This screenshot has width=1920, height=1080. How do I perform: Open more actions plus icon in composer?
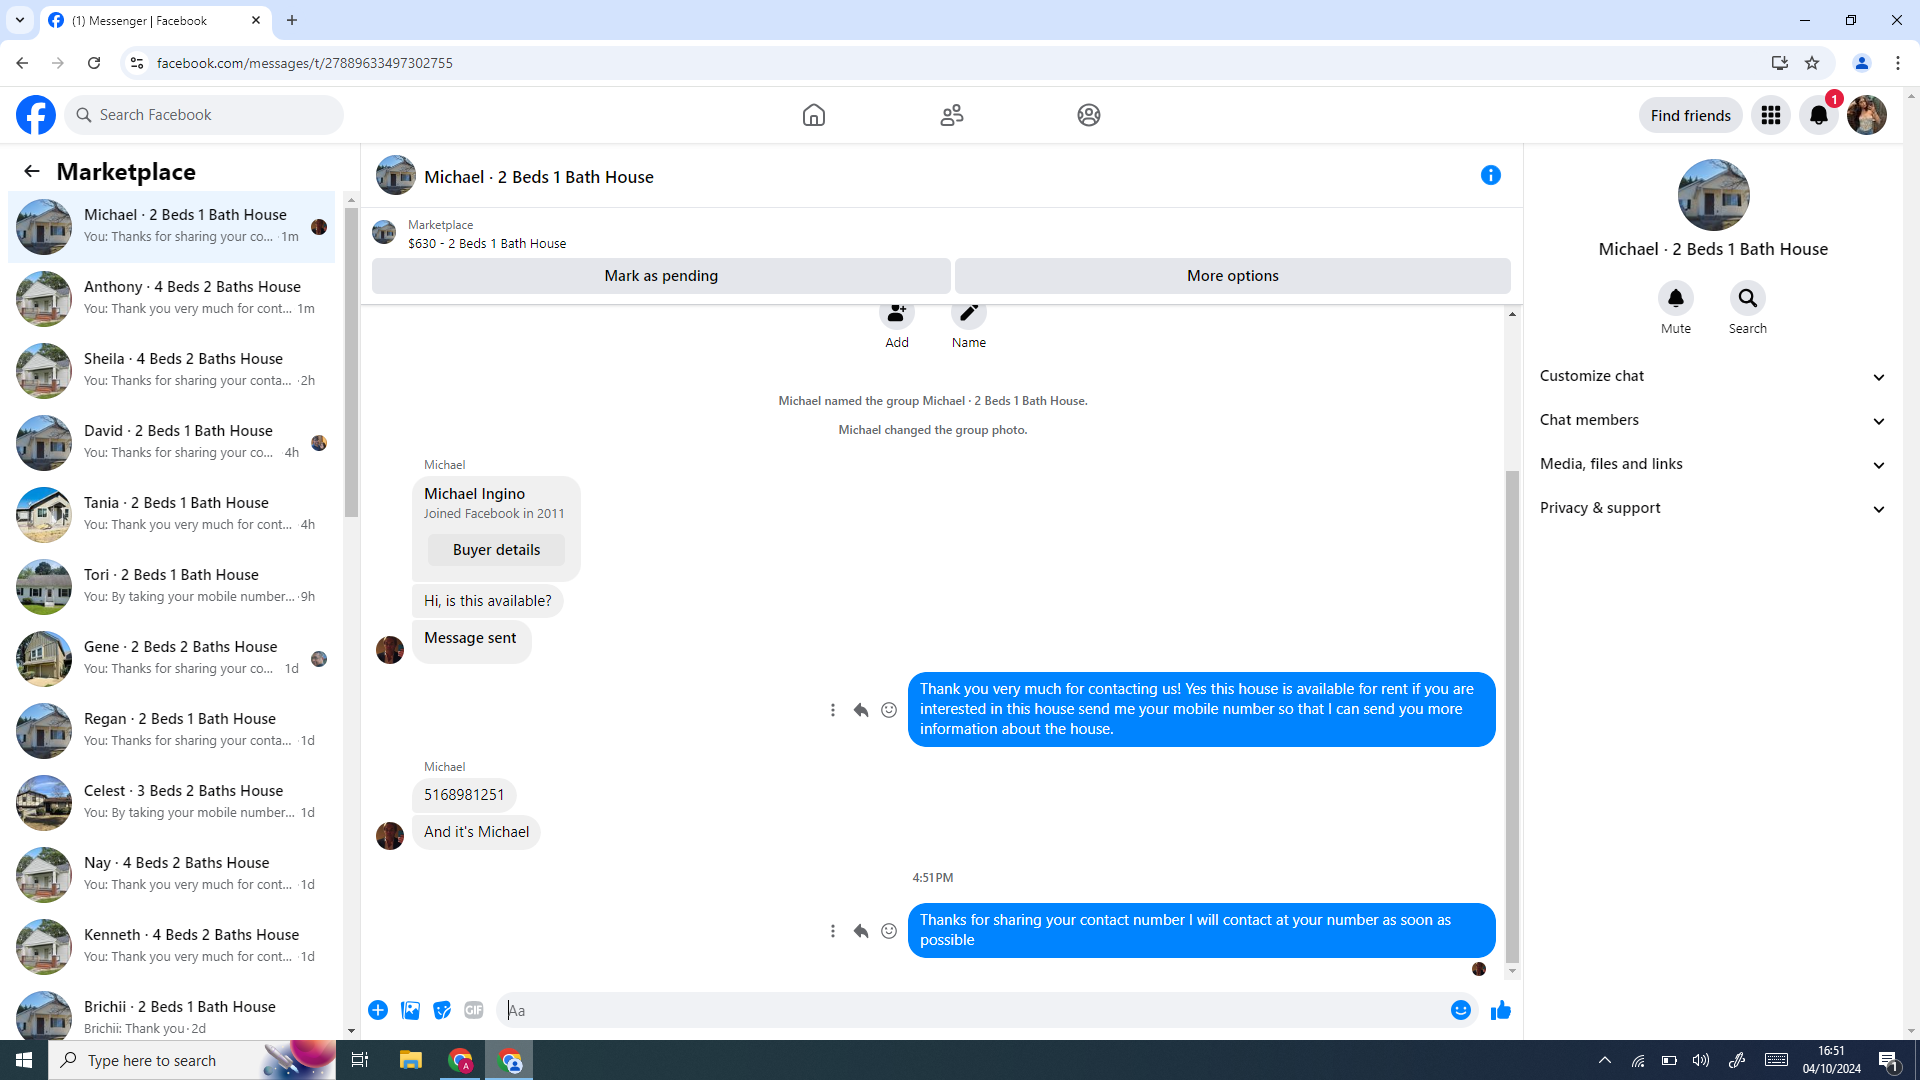[378, 1010]
